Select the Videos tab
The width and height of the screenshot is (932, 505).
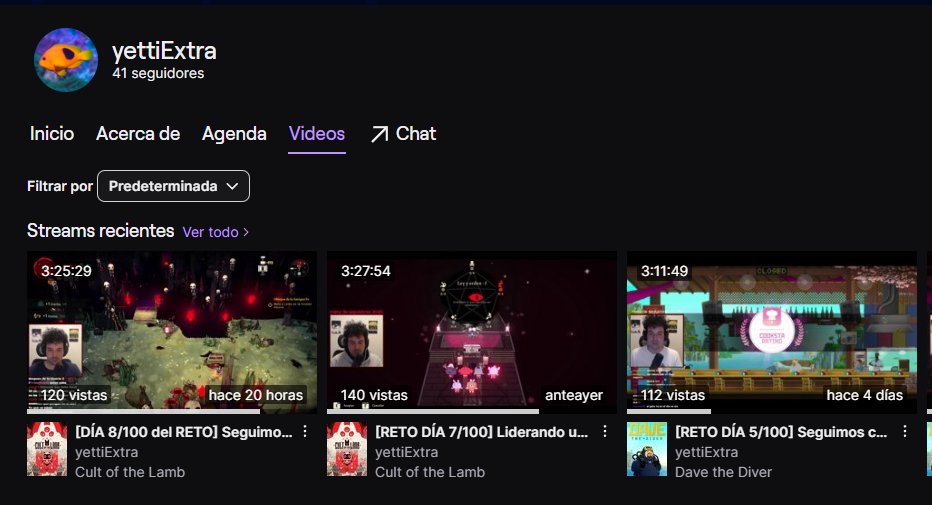[317, 134]
